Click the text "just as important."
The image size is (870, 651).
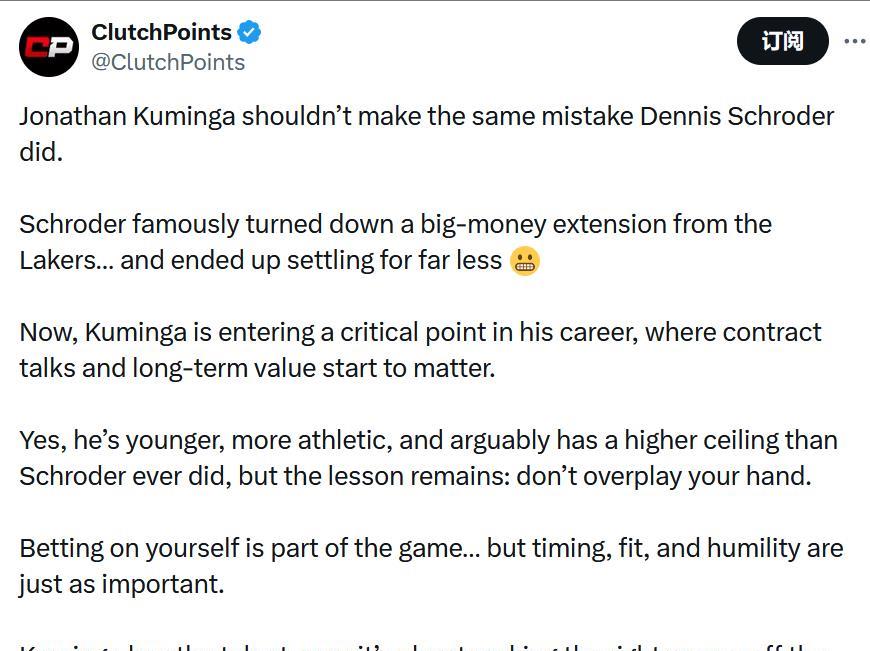click(x=121, y=584)
